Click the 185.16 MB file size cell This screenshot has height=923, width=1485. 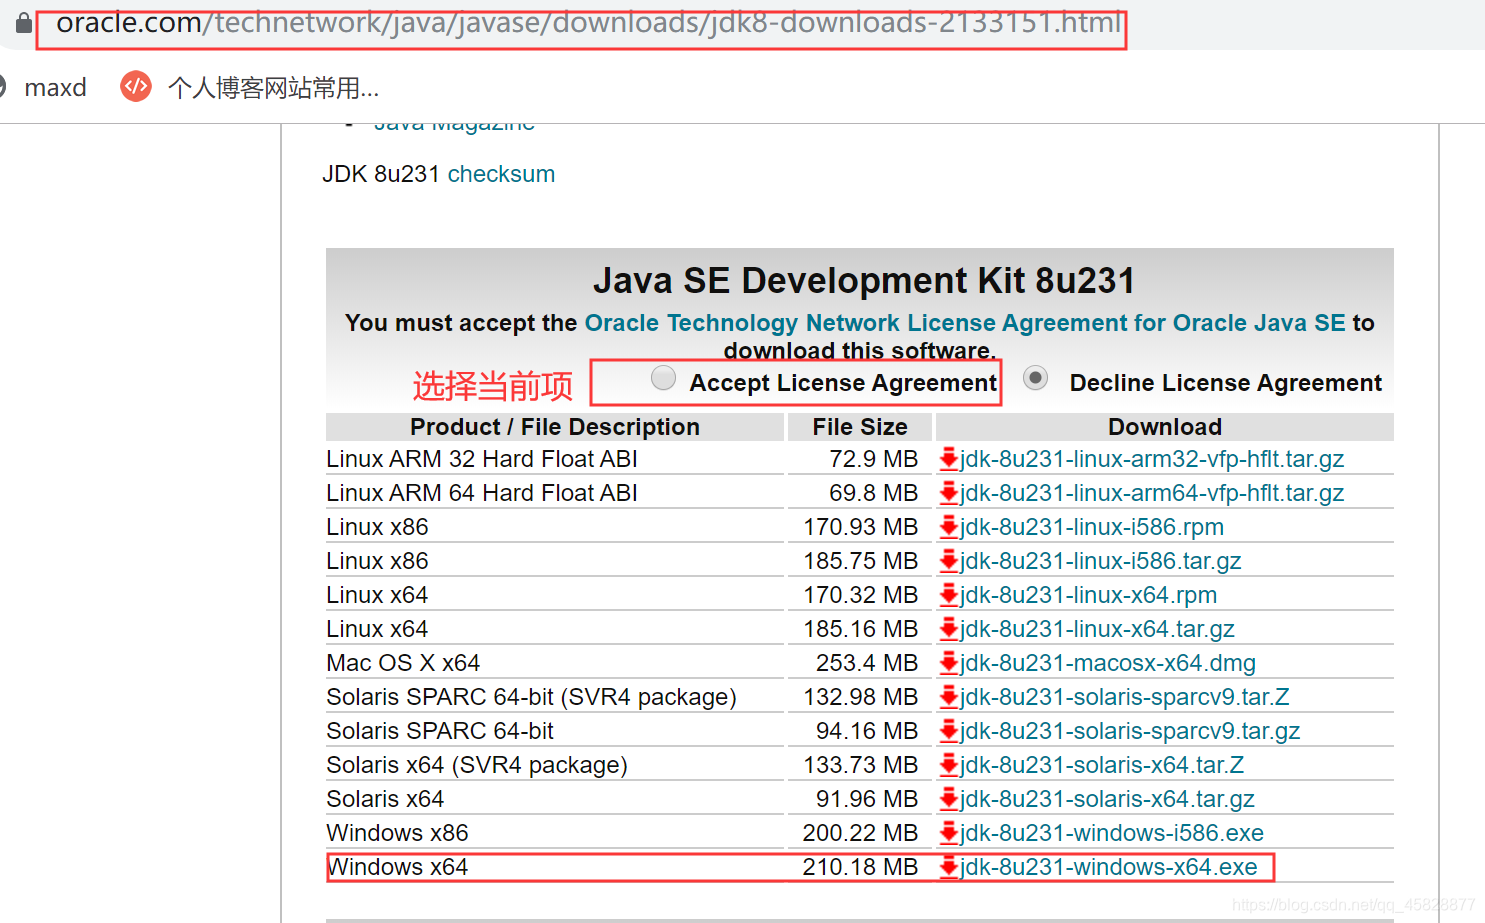(860, 629)
